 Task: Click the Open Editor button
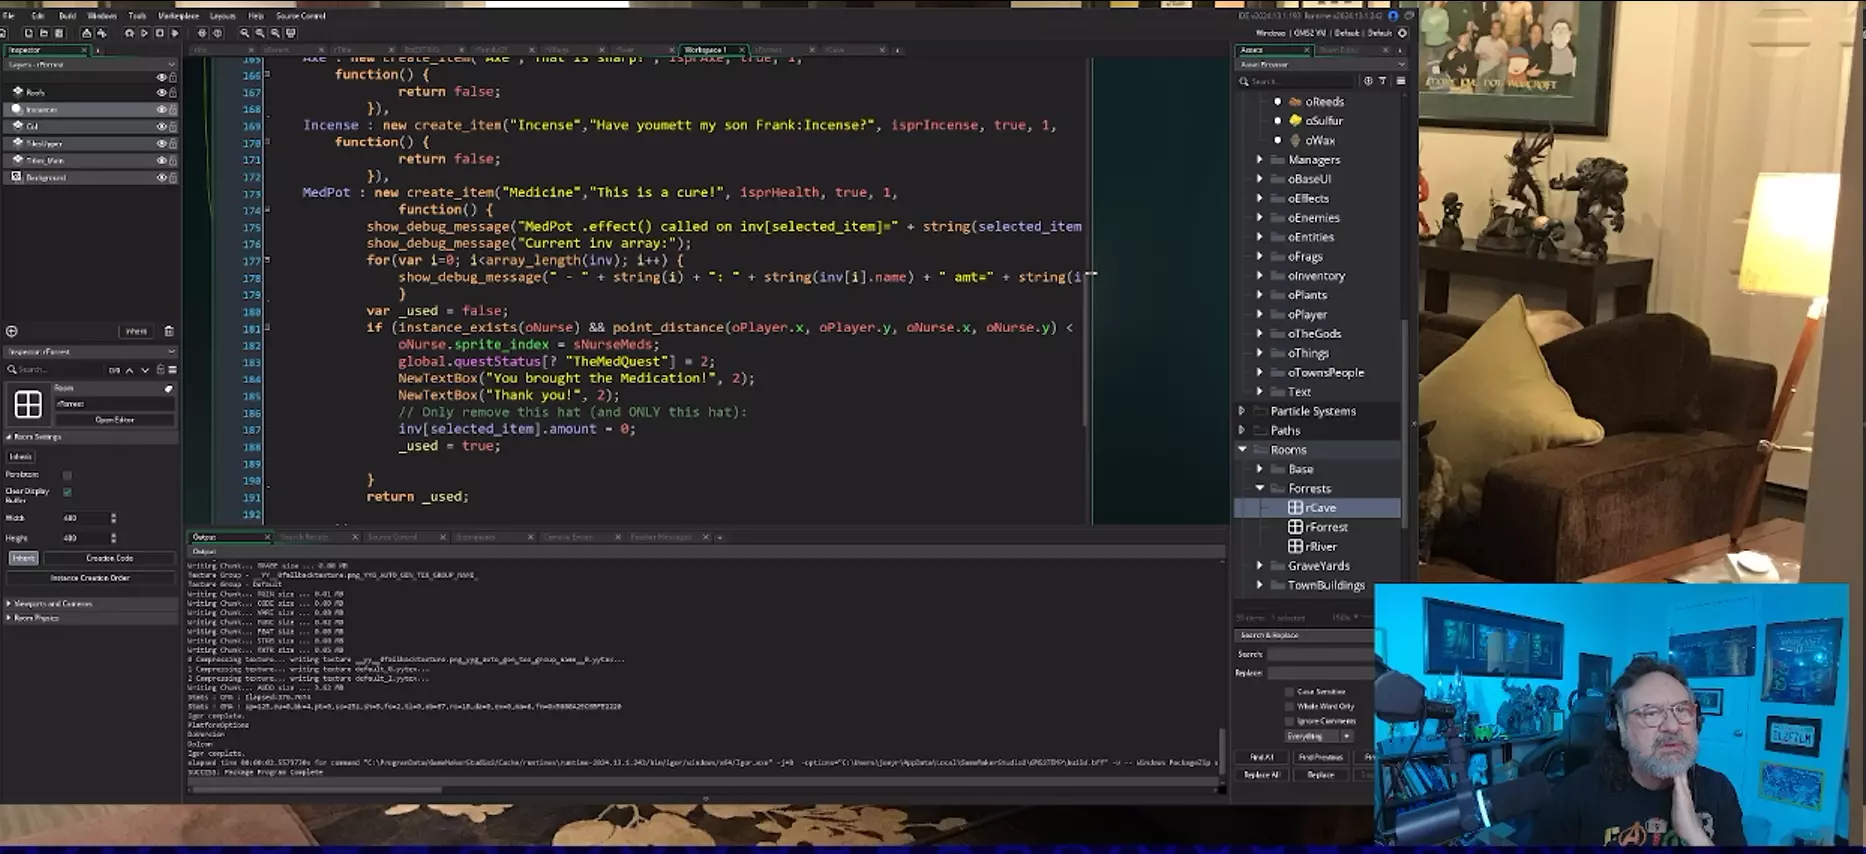(114, 420)
